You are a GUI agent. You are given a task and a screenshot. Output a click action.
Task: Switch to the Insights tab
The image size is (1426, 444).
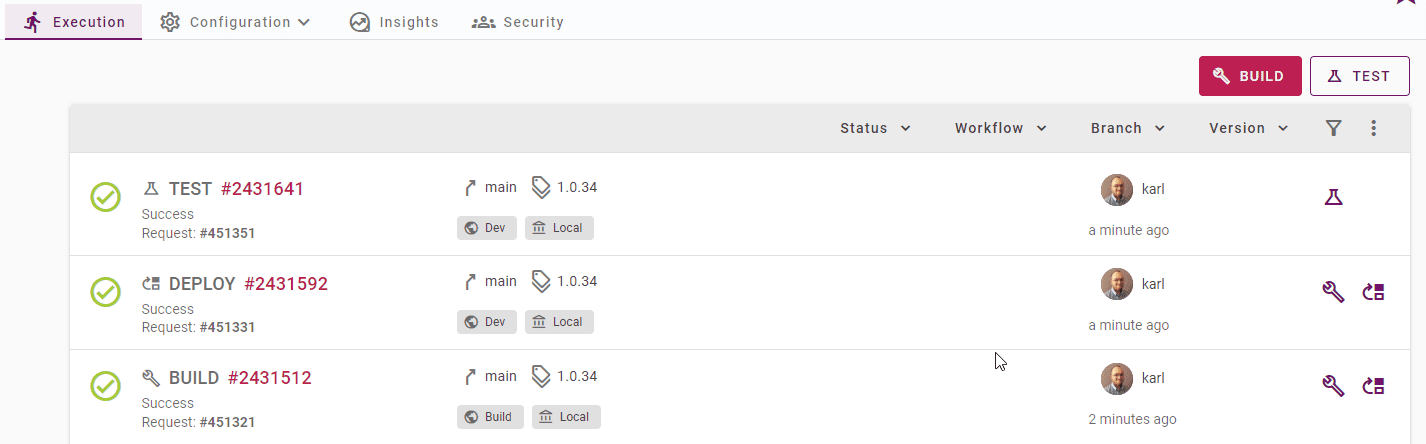pos(394,22)
